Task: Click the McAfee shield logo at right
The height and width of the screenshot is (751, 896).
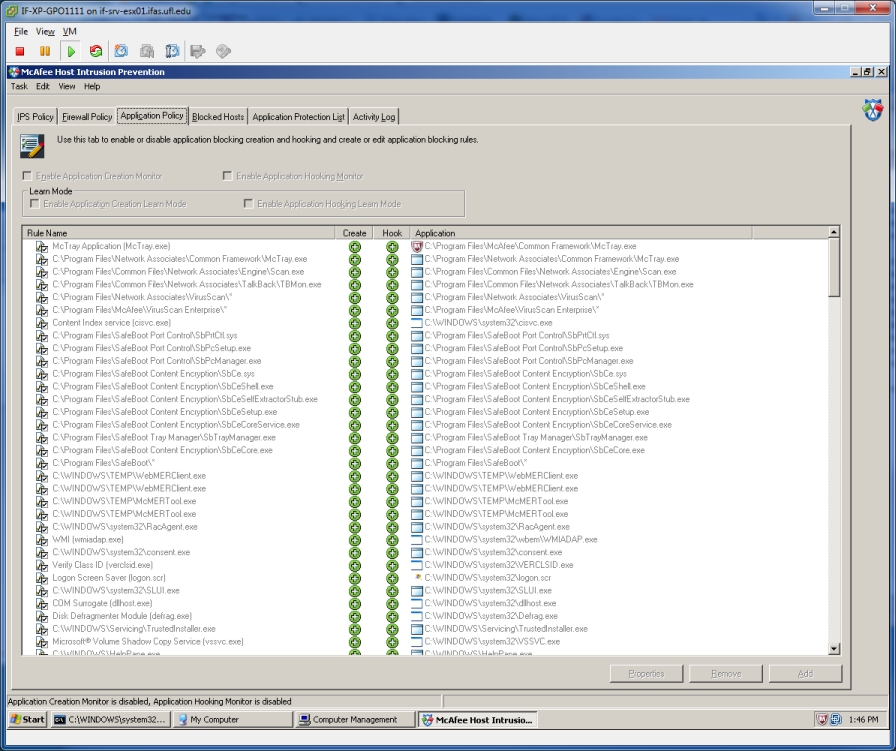Action: point(873,110)
